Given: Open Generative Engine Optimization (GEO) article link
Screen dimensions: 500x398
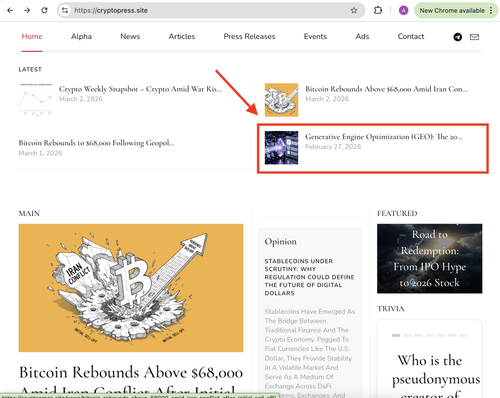Looking at the screenshot, I should click(384, 137).
